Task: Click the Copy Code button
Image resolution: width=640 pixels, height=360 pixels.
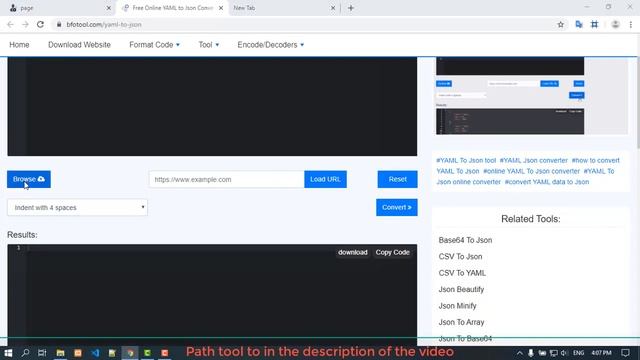Action: point(393,252)
